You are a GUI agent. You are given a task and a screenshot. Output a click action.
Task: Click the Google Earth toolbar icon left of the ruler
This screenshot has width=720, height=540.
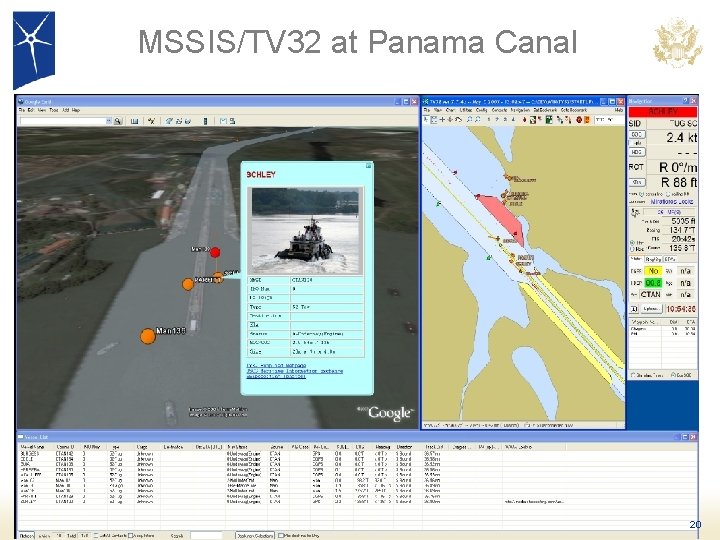click(187, 121)
